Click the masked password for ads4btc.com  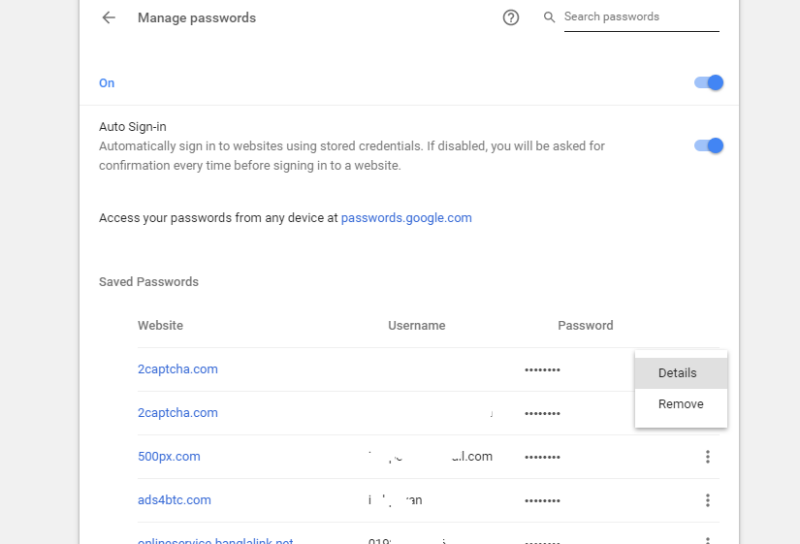tap(542, 500)
